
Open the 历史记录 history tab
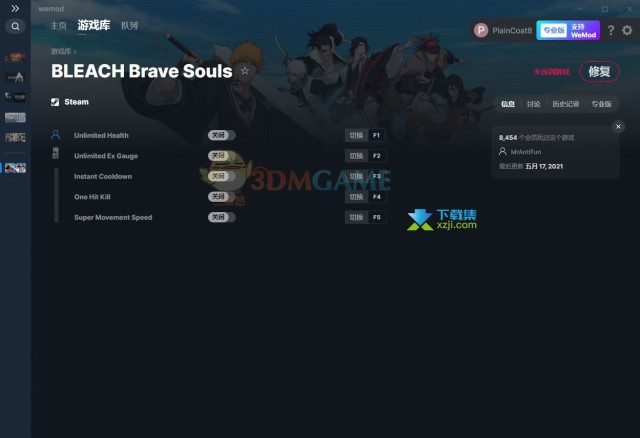(566, 104)
